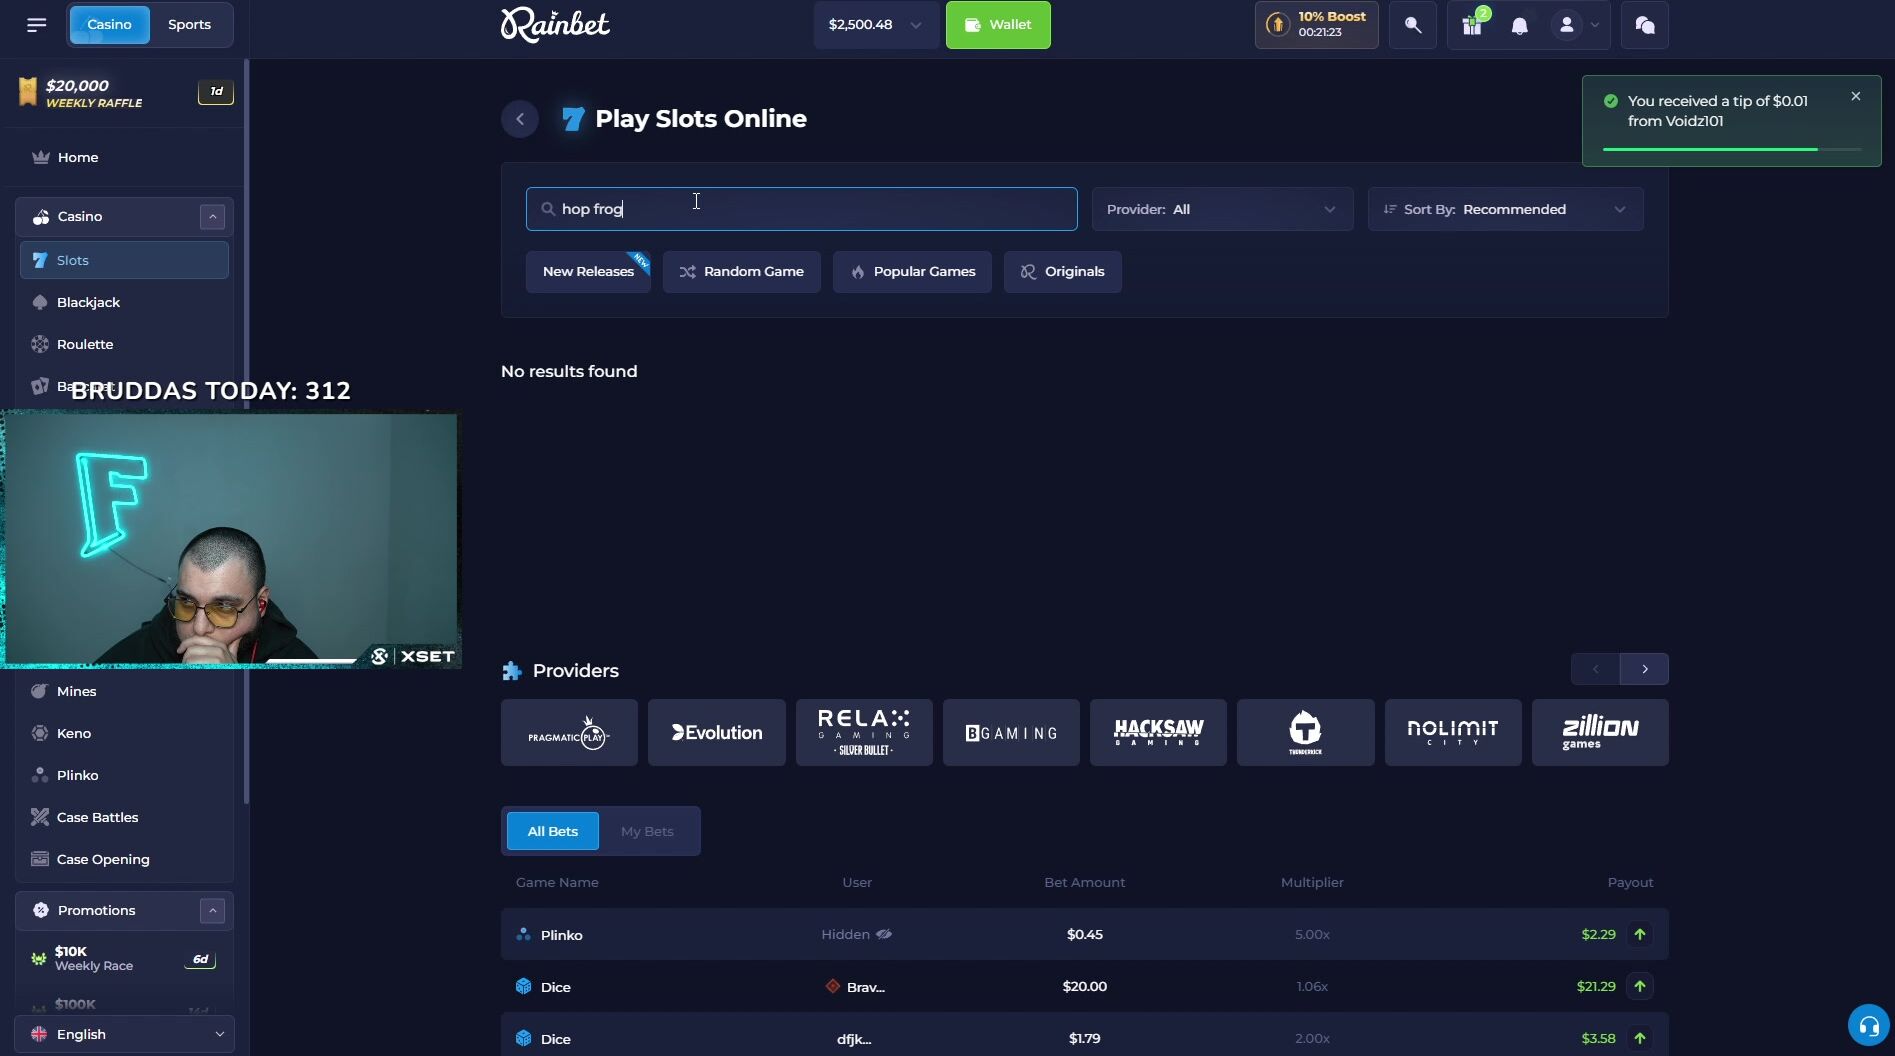Select Pragmatic Play provider
This screenshot has width=1895, height=1056.
pyautogui.click(x=569, y=733)
